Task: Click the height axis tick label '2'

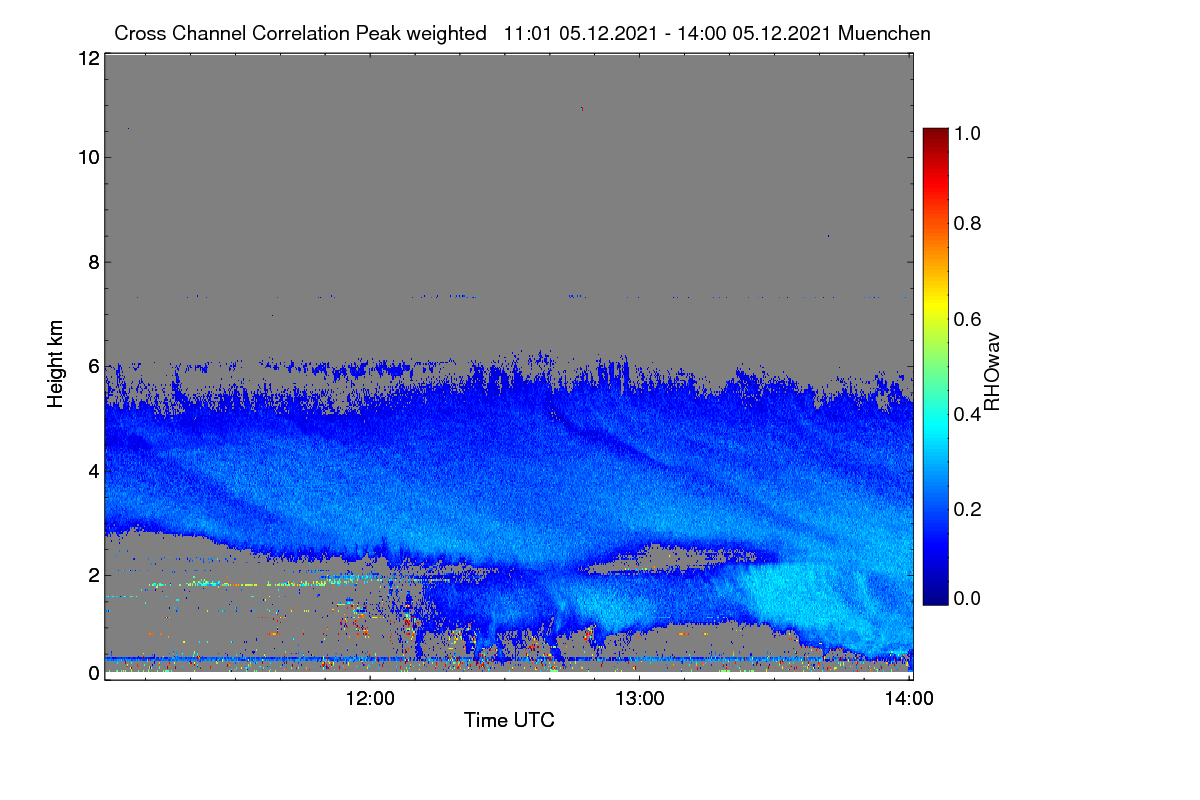Action: tap(93, 575)
